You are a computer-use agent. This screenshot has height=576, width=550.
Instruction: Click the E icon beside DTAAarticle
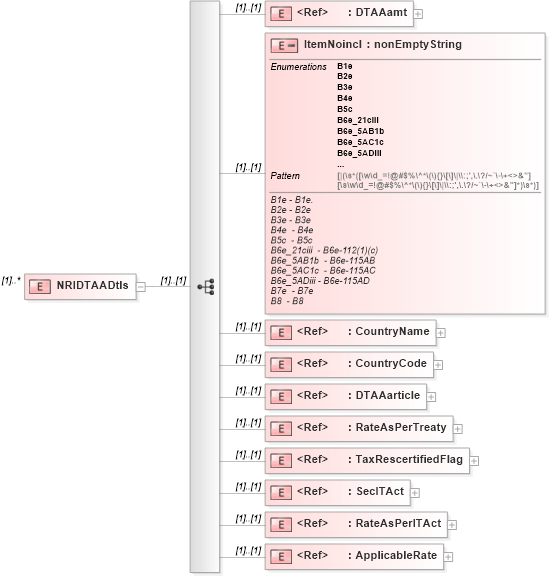(x=281, y=397)
